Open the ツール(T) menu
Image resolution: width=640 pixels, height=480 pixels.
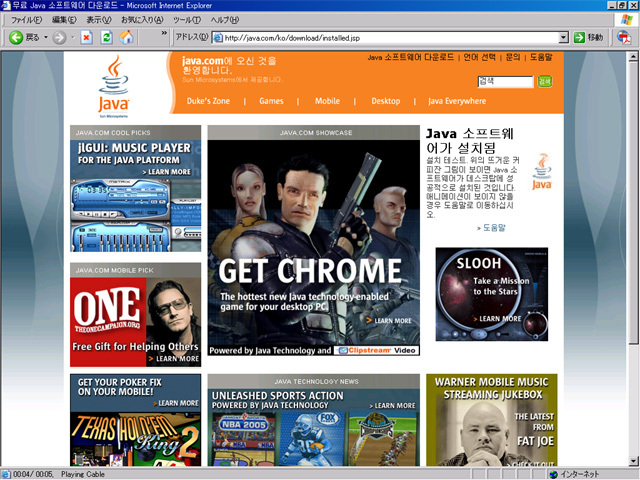(x=187, y=20)
